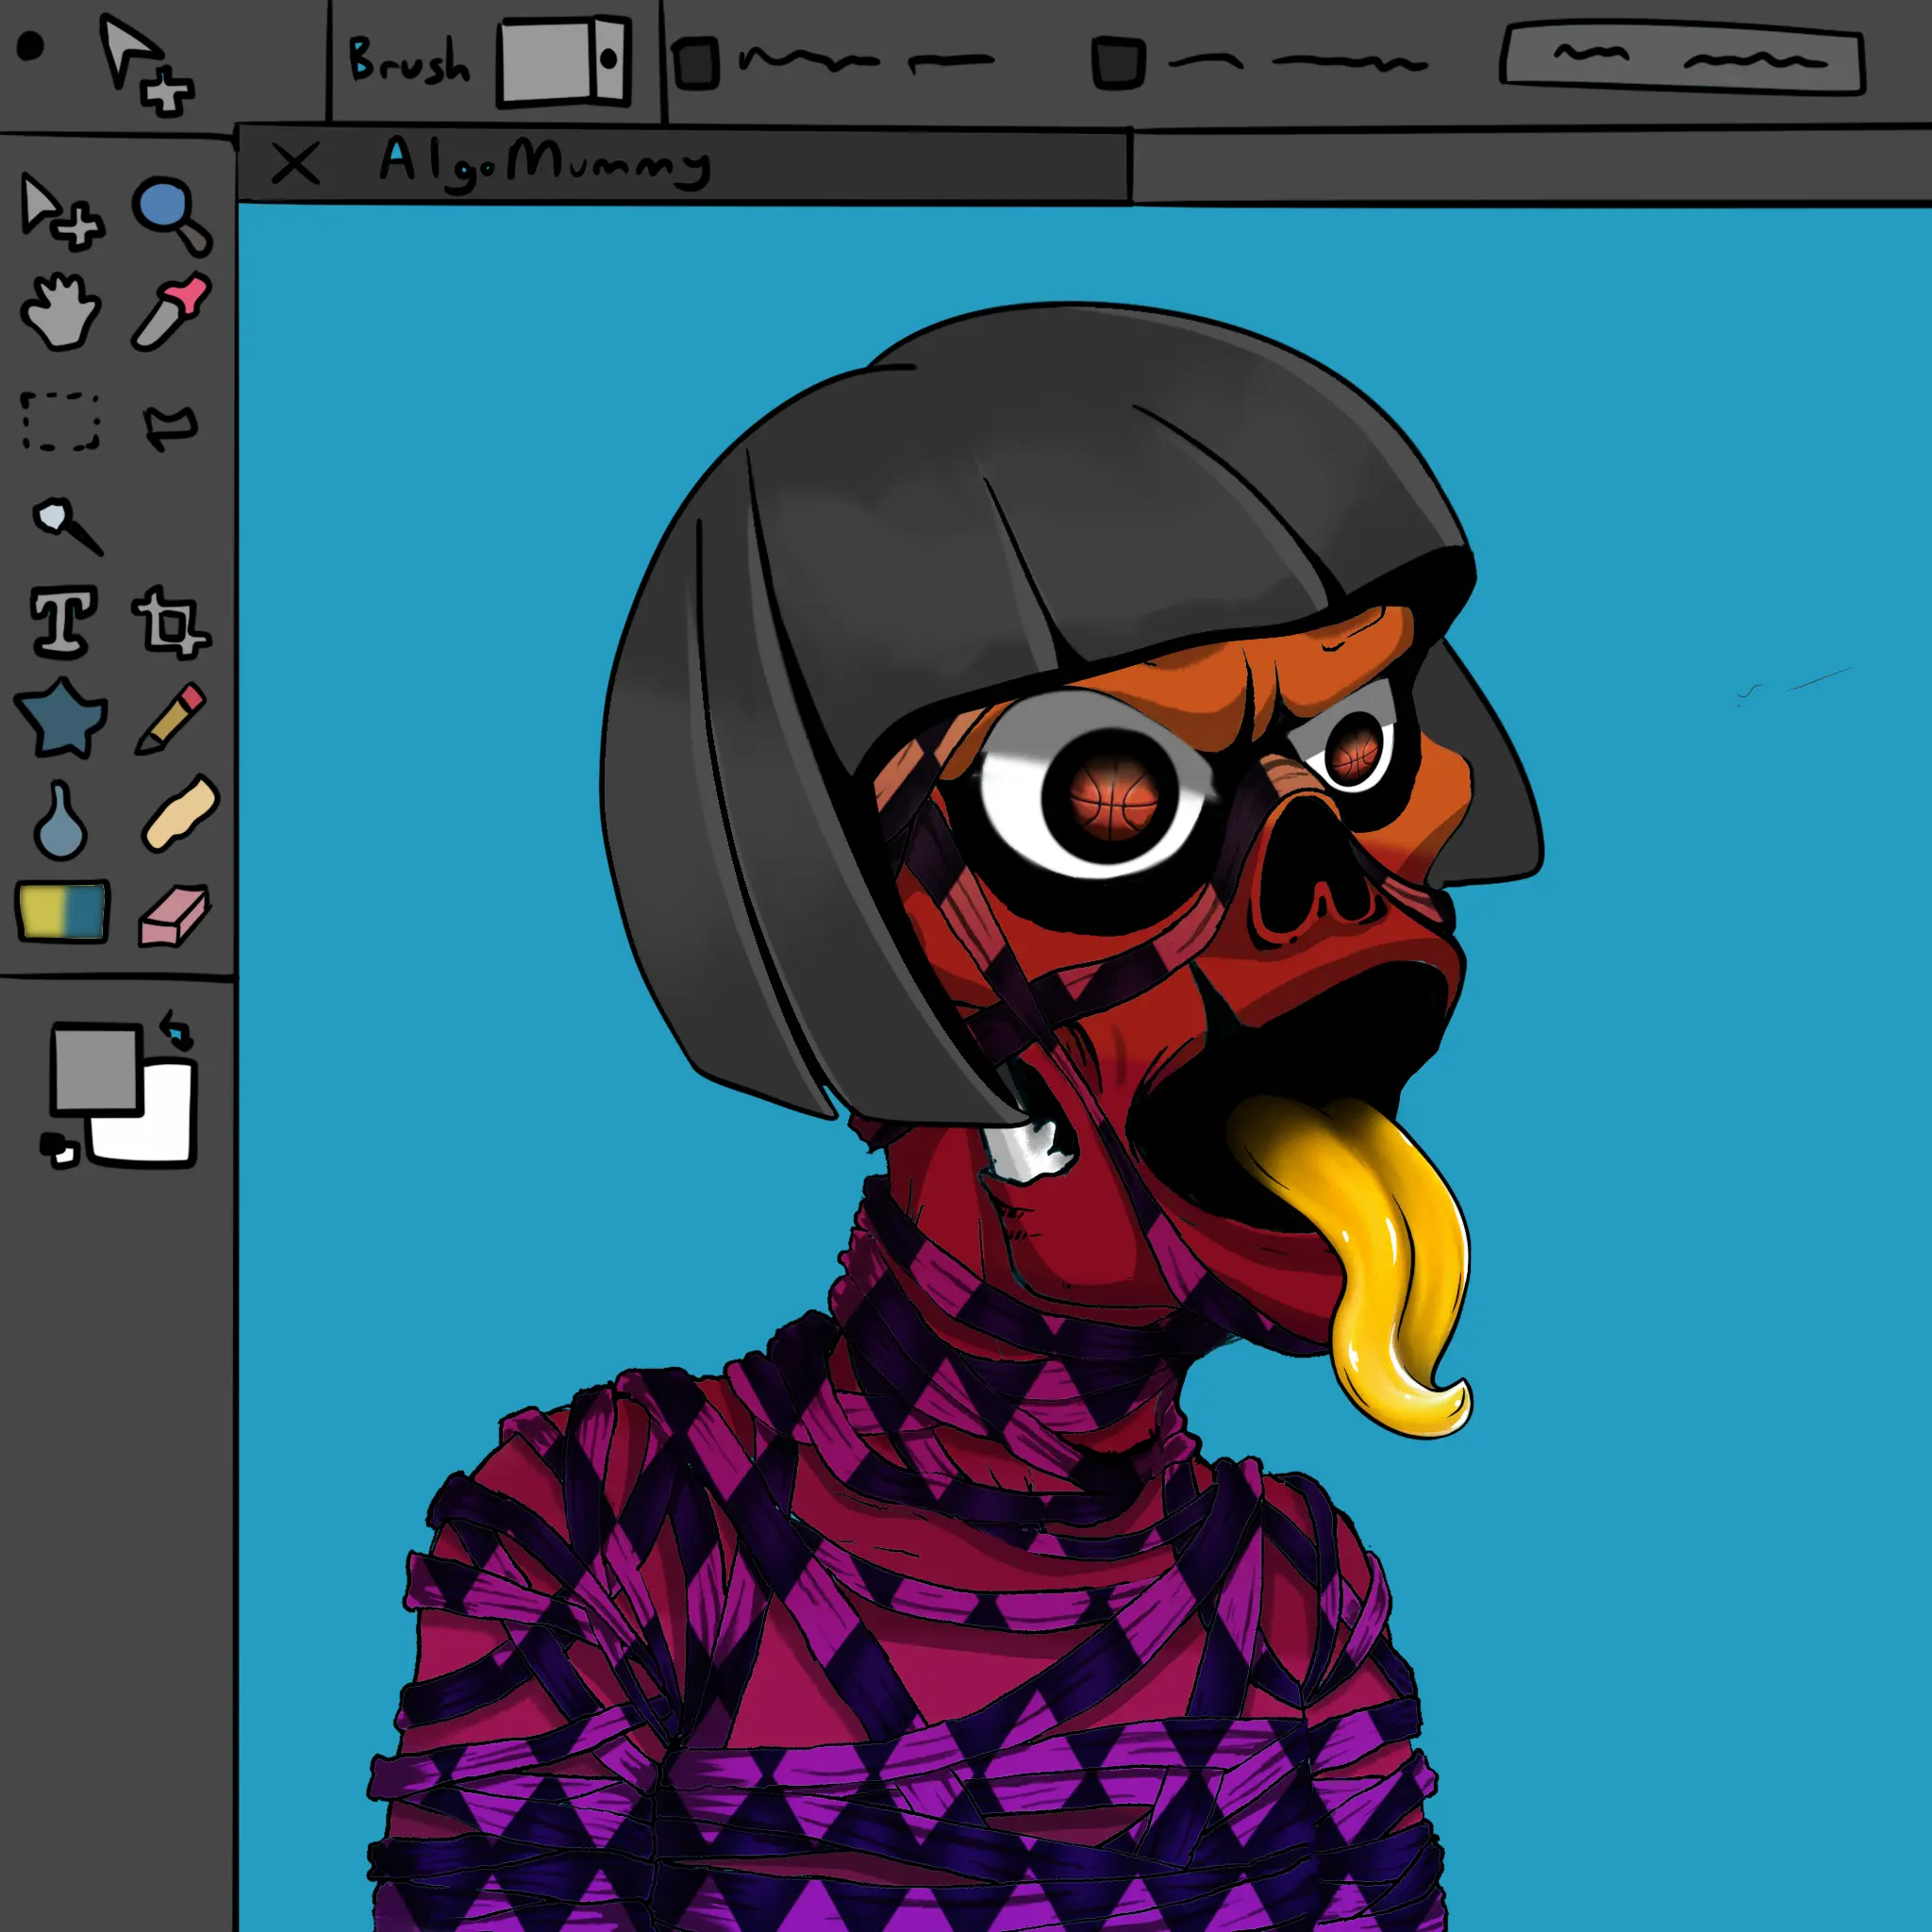Select the Text tool
This screenshot has height=1932, width=1932.
click(64, 621)
